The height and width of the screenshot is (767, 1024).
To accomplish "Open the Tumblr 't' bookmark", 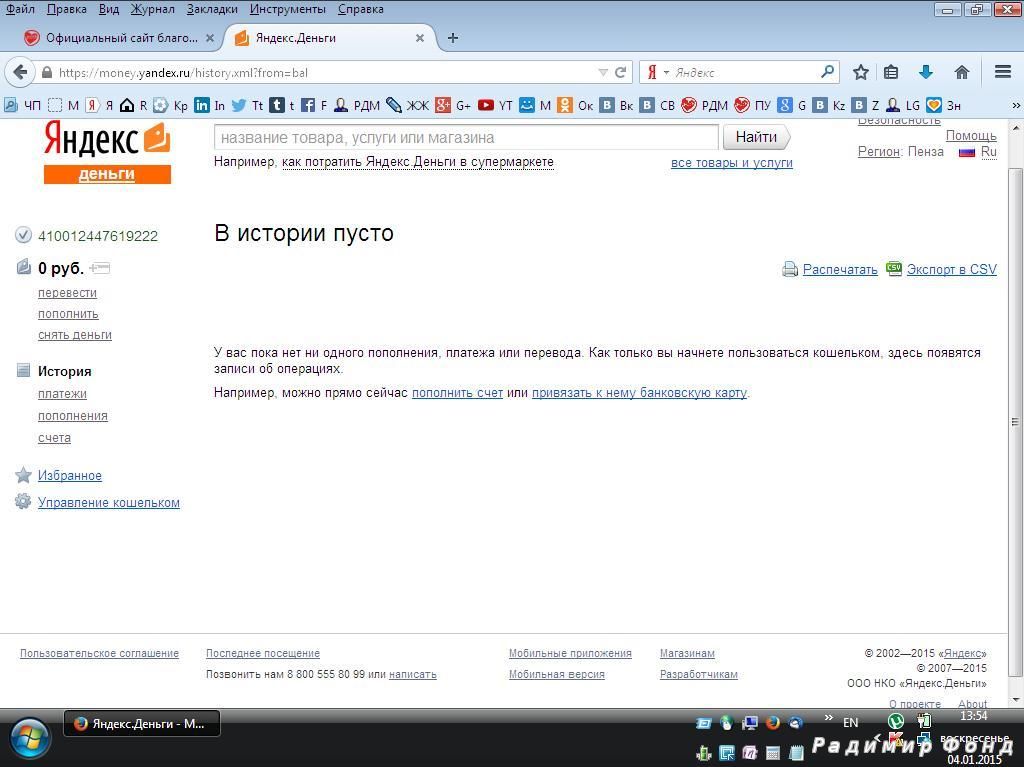I will (282, 105).
